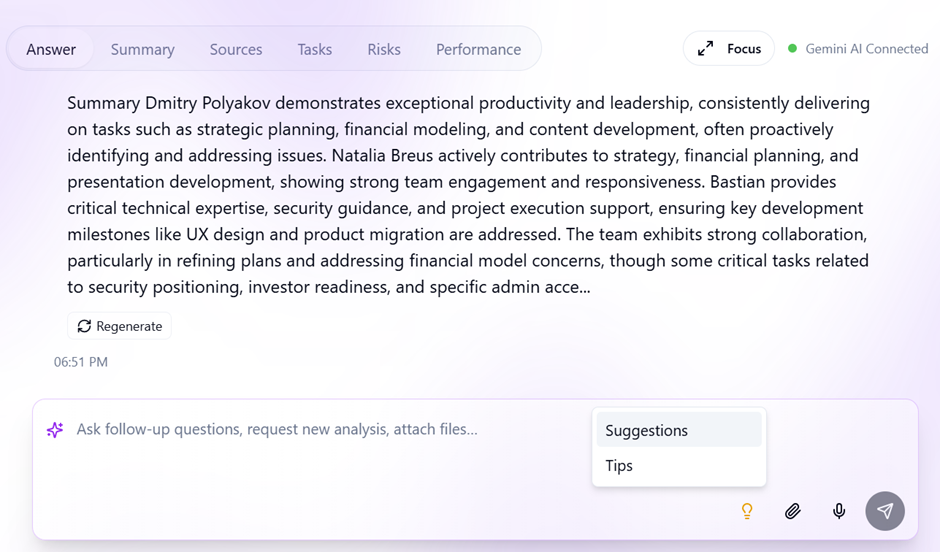The height and width of the screenshot is (552, 940).
Task: Switch to the Answer tab
Action: [51, 49]
